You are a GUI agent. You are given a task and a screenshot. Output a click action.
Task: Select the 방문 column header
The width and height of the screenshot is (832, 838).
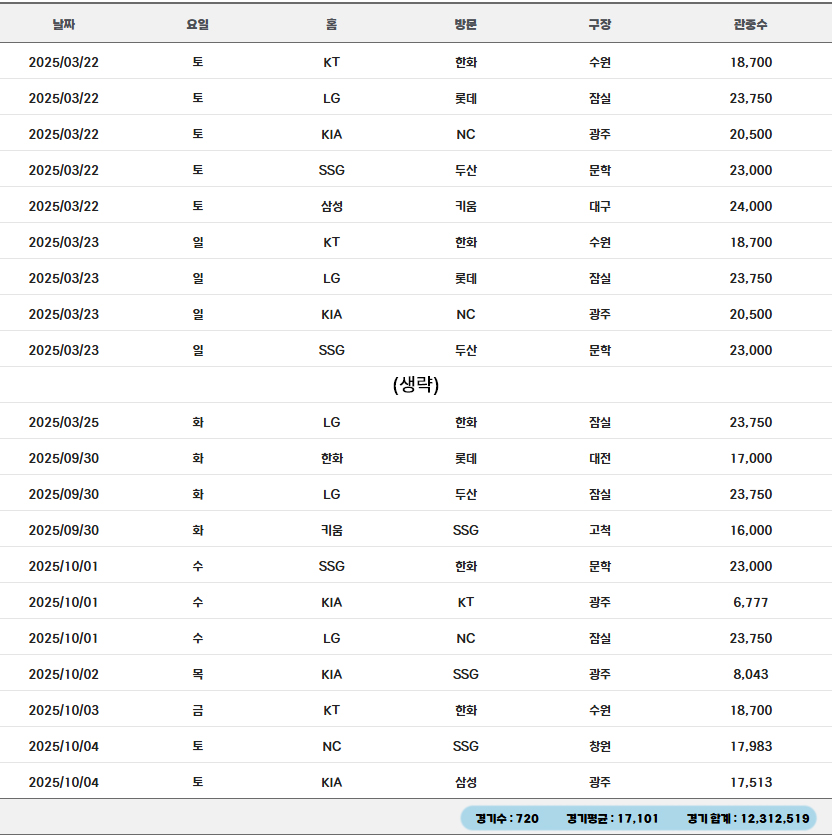(466, 24)
